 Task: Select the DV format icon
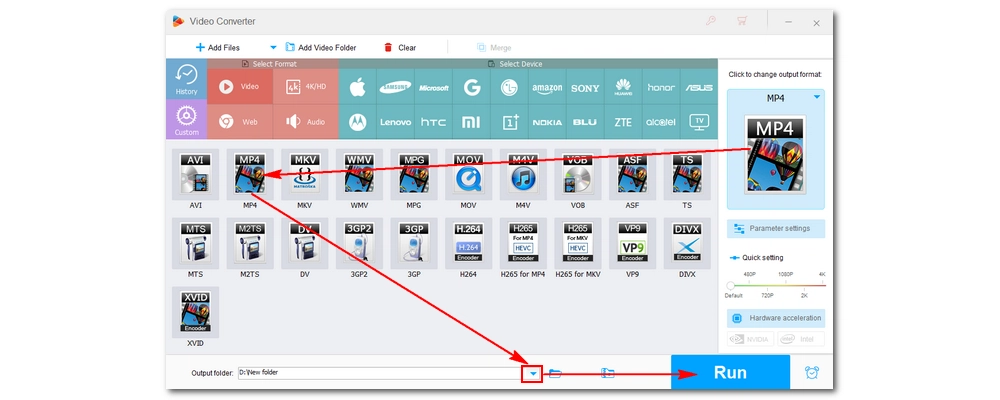pyautogui.click(x=304, y=243)
